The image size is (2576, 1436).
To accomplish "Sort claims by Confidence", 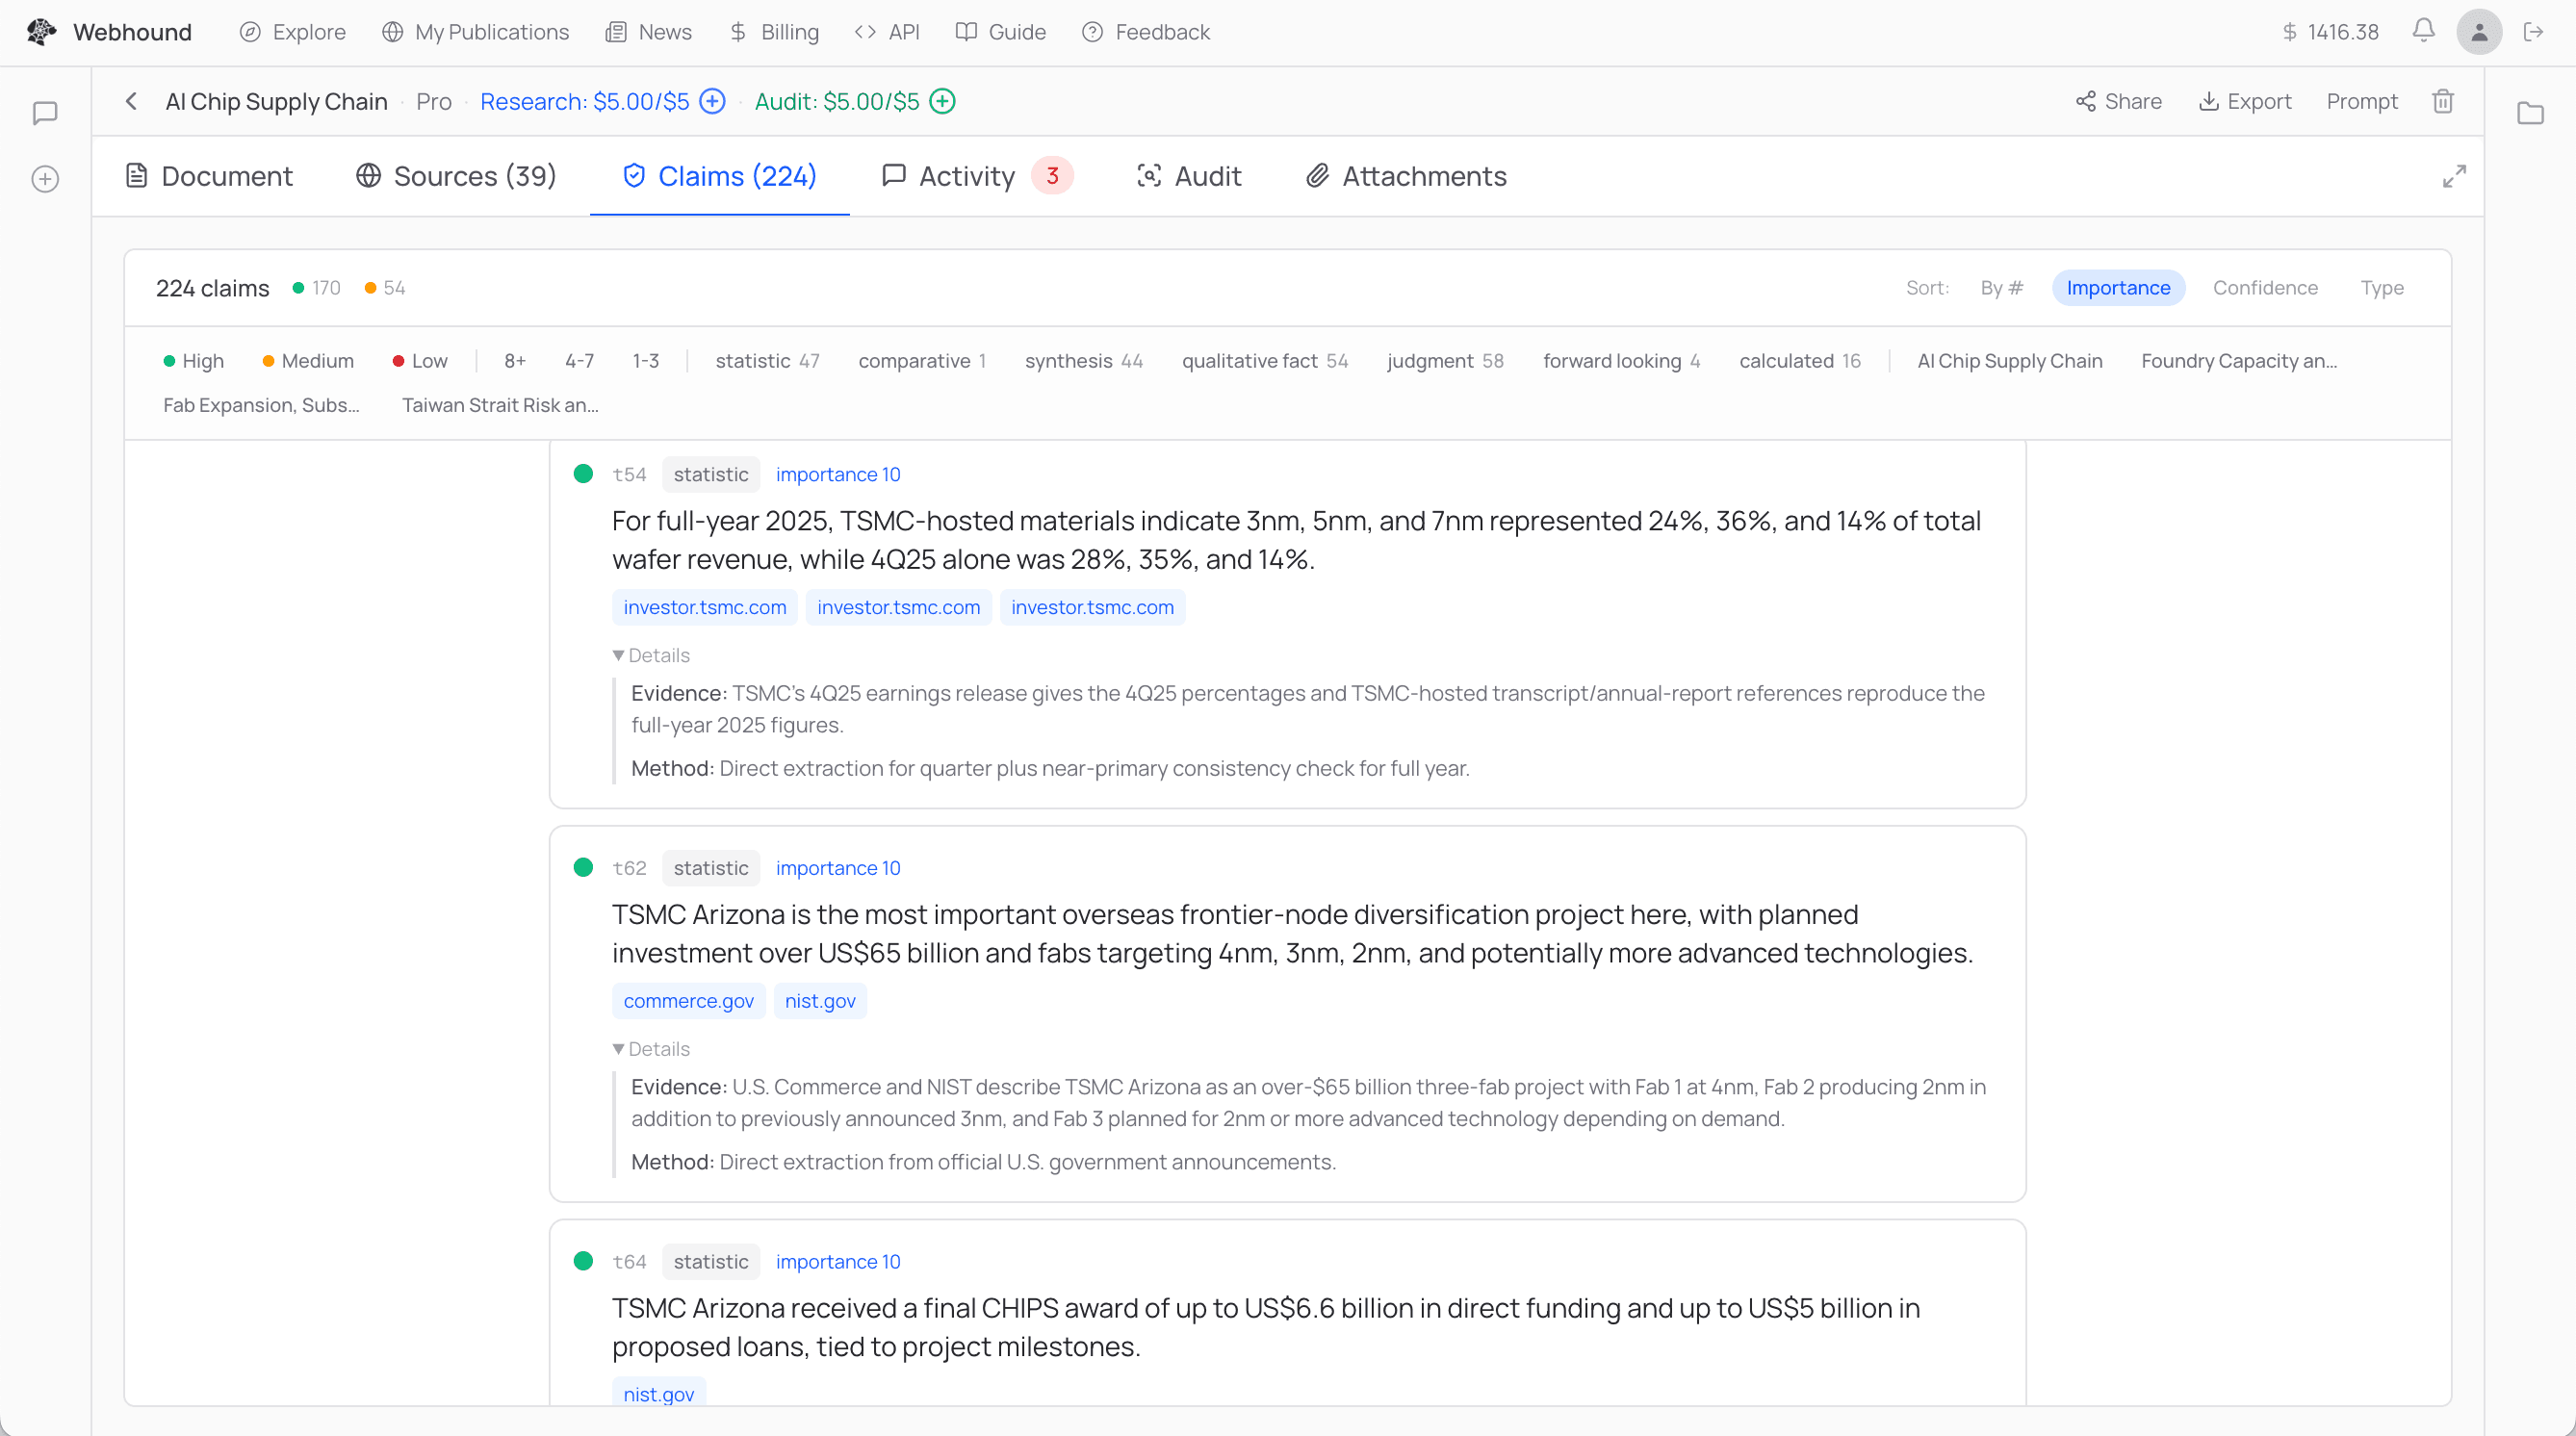I will 2265,287.
